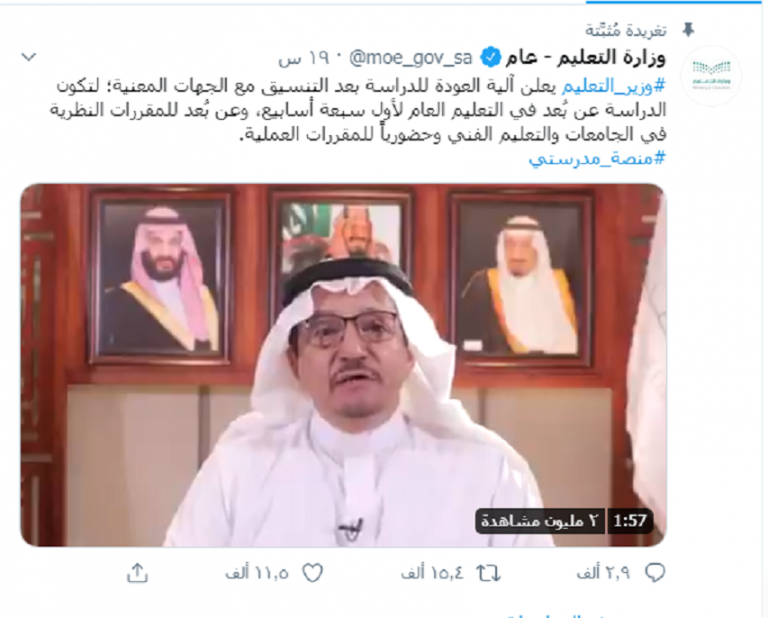Viewport: 768px width, 618px height.
Task: Click the 1:57 video duration badge
Action: pos(630,521)
